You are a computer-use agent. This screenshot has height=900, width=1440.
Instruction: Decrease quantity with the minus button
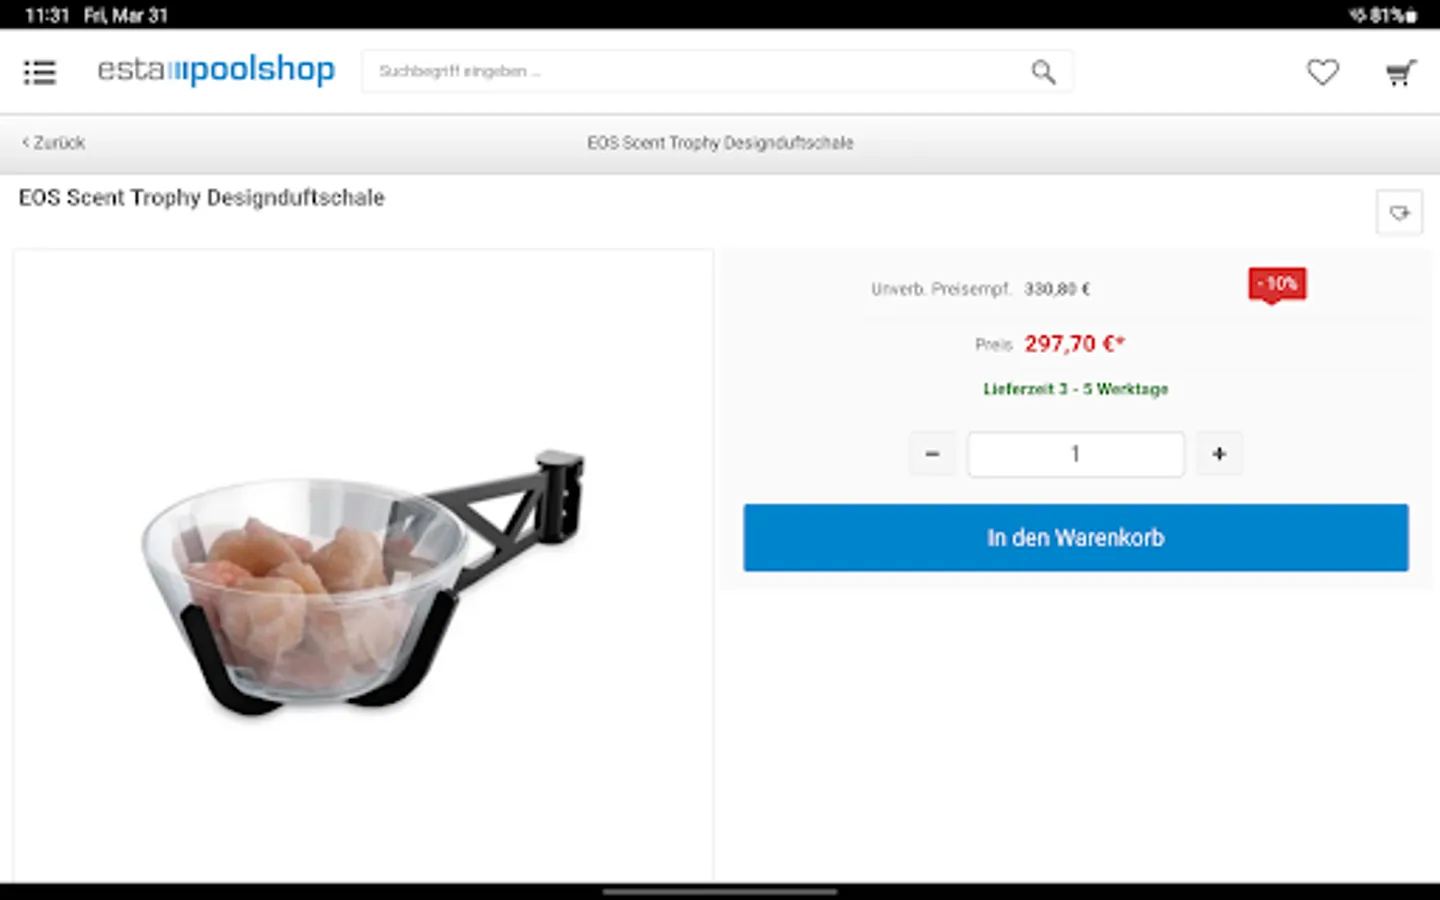[932, 454]
